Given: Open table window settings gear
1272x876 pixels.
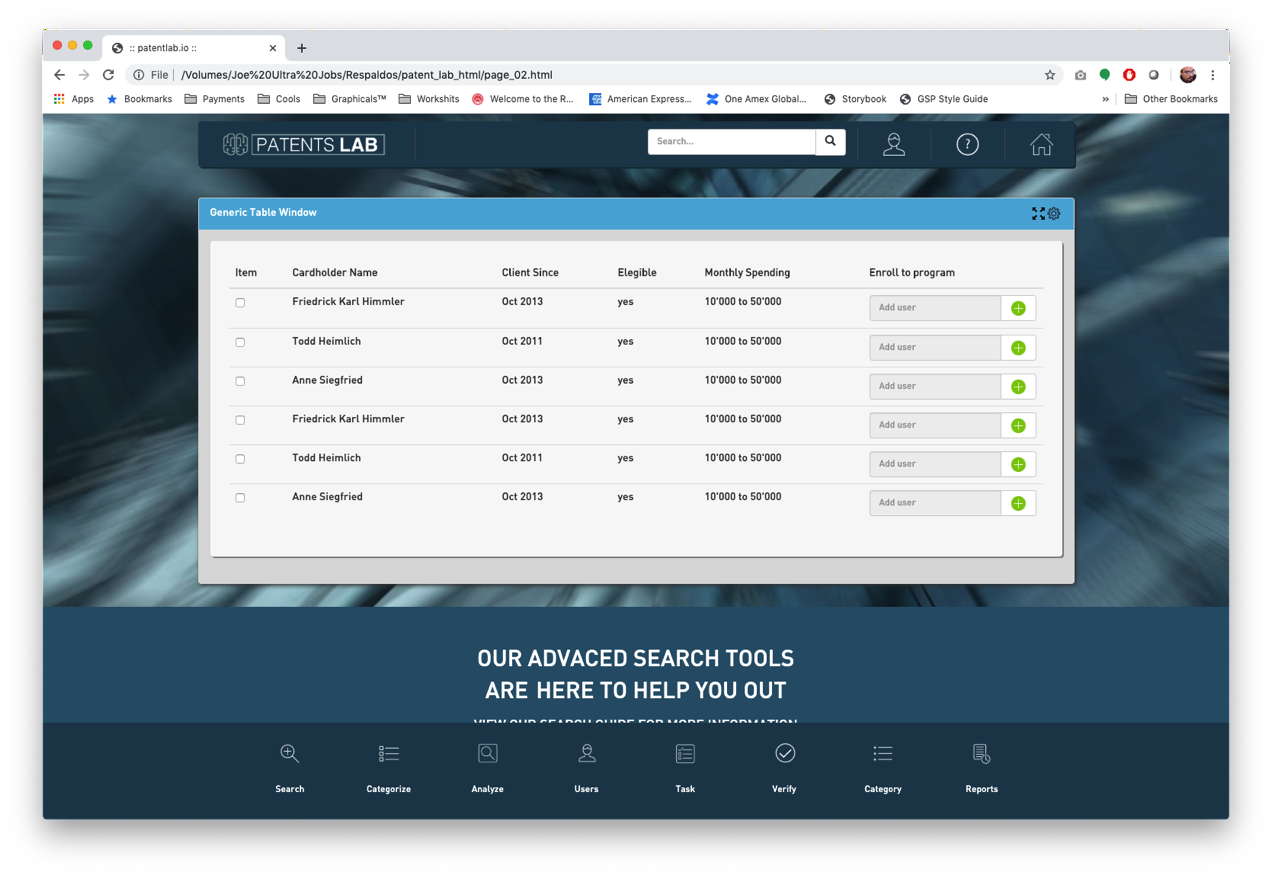Looking at the screenshot, I should click(1054, 213).
